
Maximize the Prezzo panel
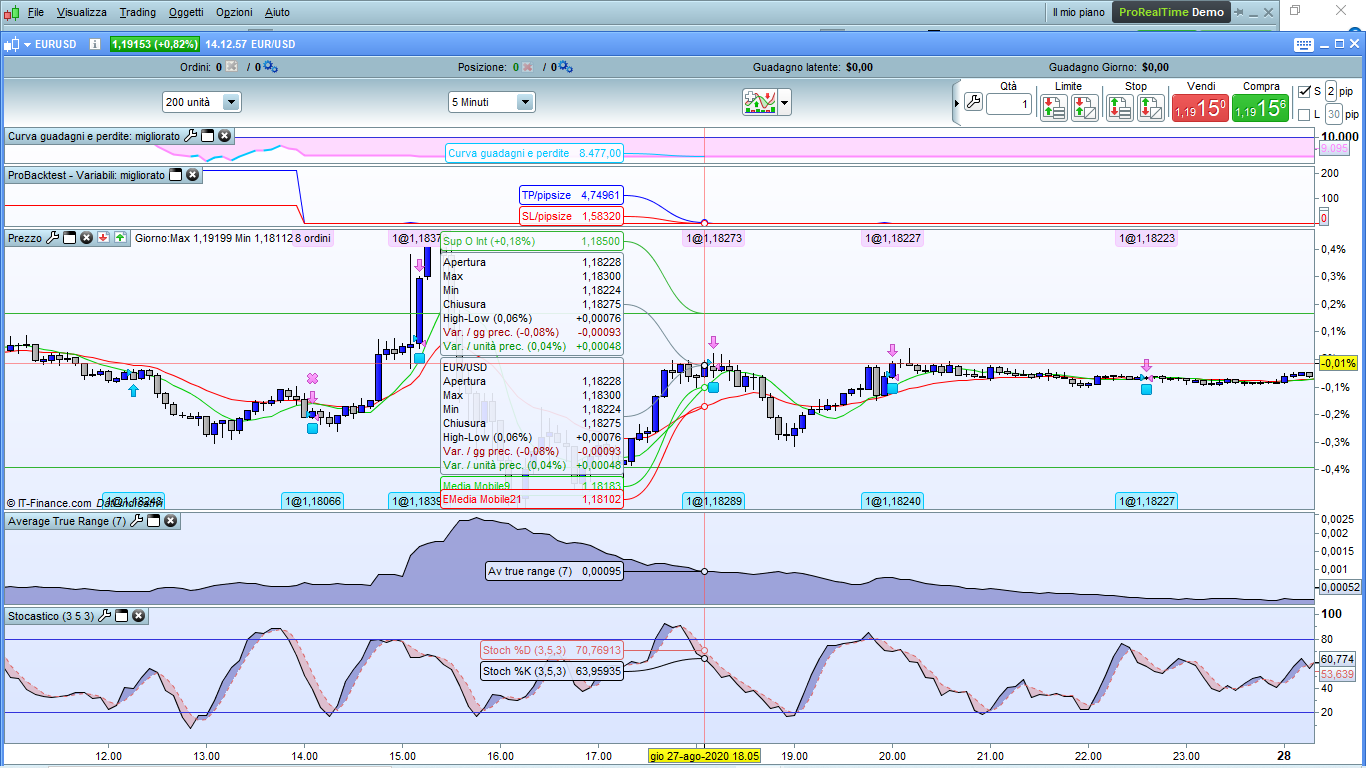point(70,238)
